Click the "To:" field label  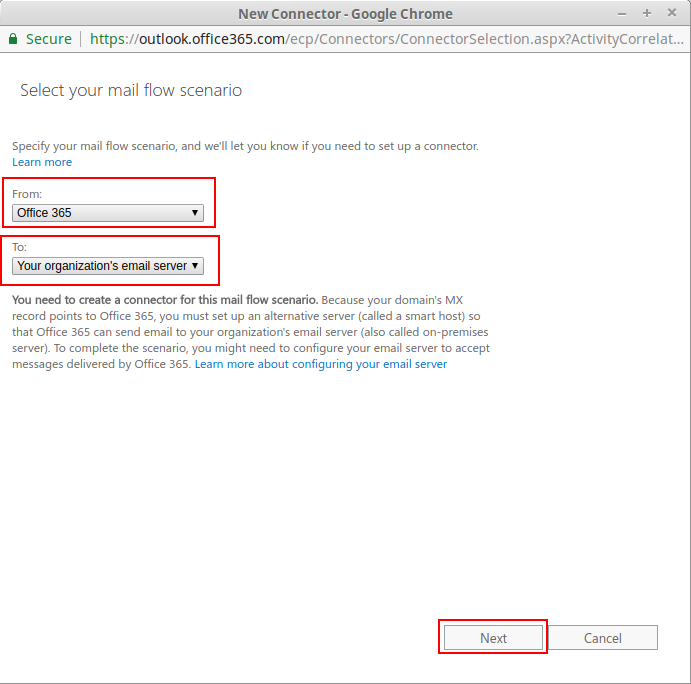[x=20, y=247]
